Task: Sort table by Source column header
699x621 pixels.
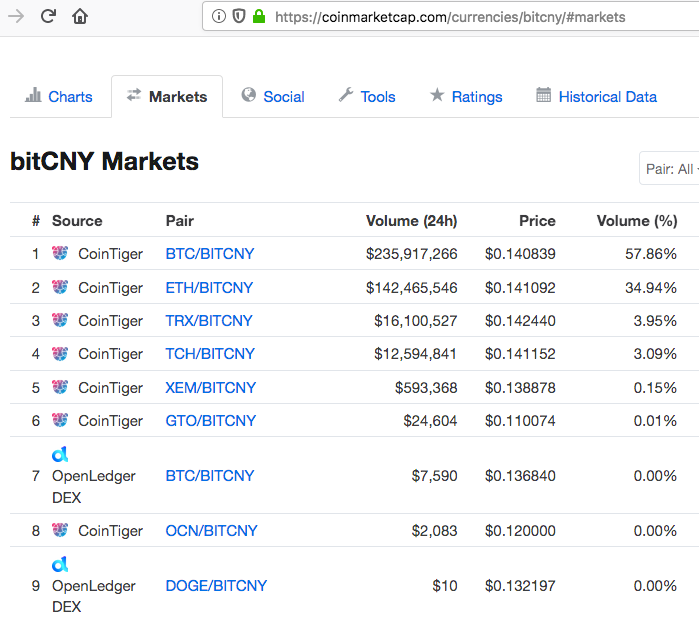Action: pyautogui.click(x=77, y=221)
